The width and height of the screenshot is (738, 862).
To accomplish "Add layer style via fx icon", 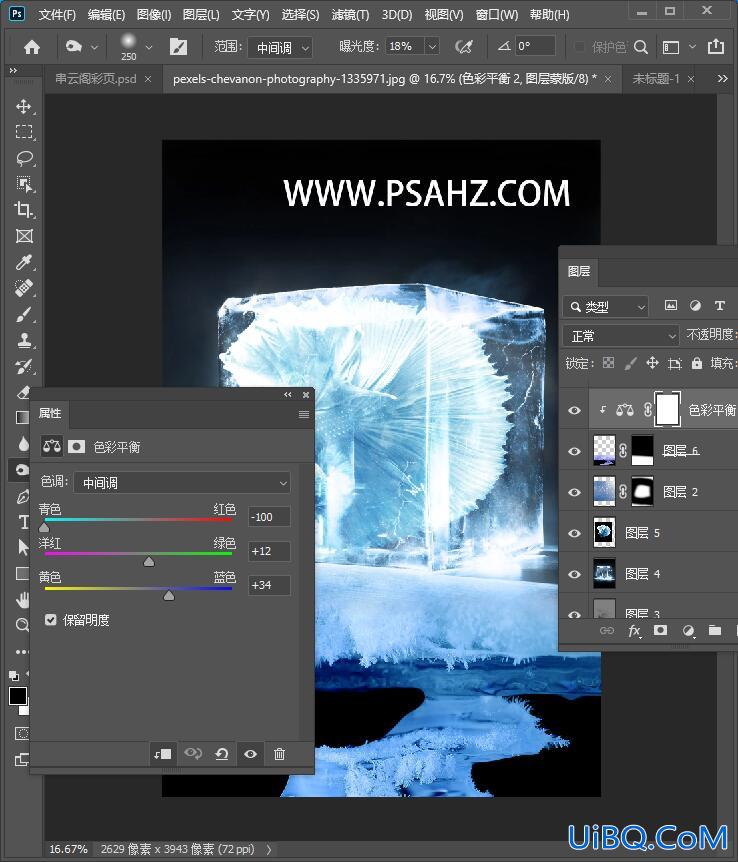I will pyautogui.click(x=634, y=631).
